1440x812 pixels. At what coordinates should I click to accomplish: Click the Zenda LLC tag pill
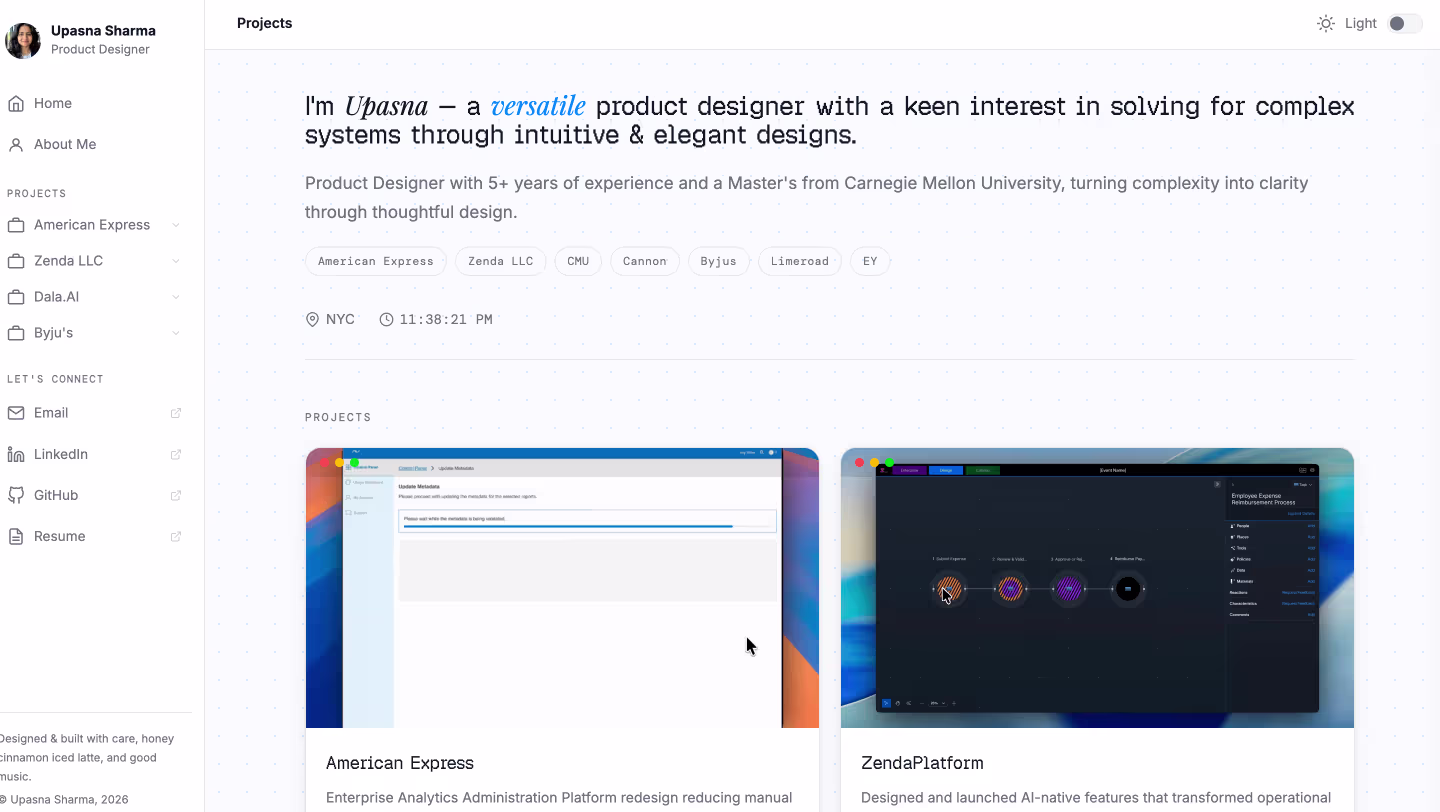coord(501,261)
